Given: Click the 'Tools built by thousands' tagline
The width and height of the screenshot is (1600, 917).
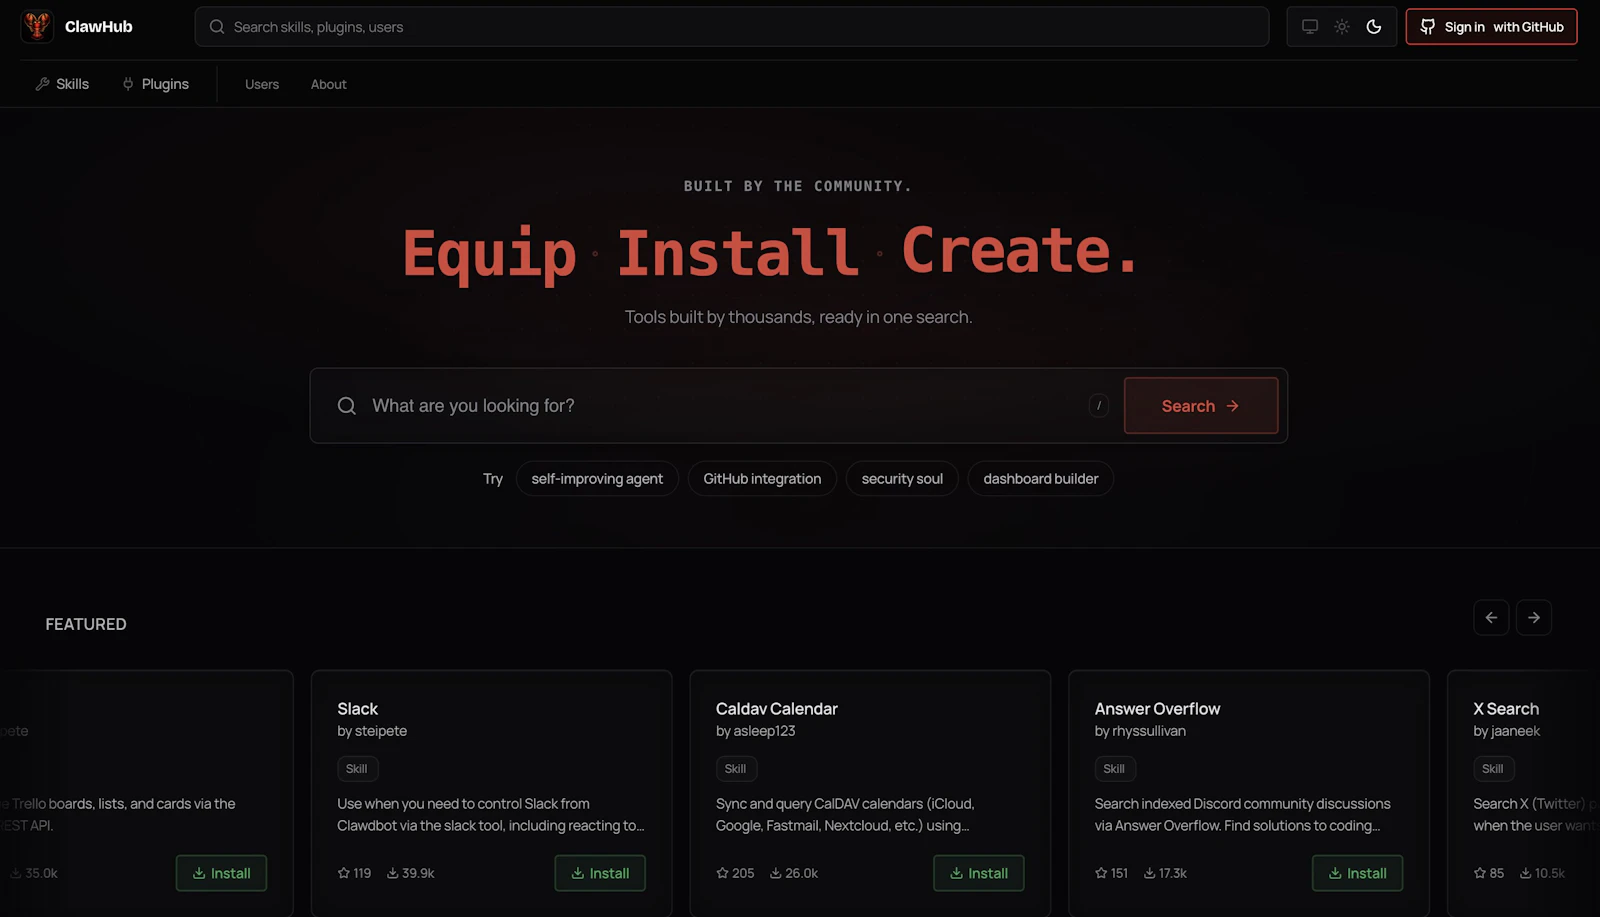Looking at the screenshot, I should click(x=798, y=317).
